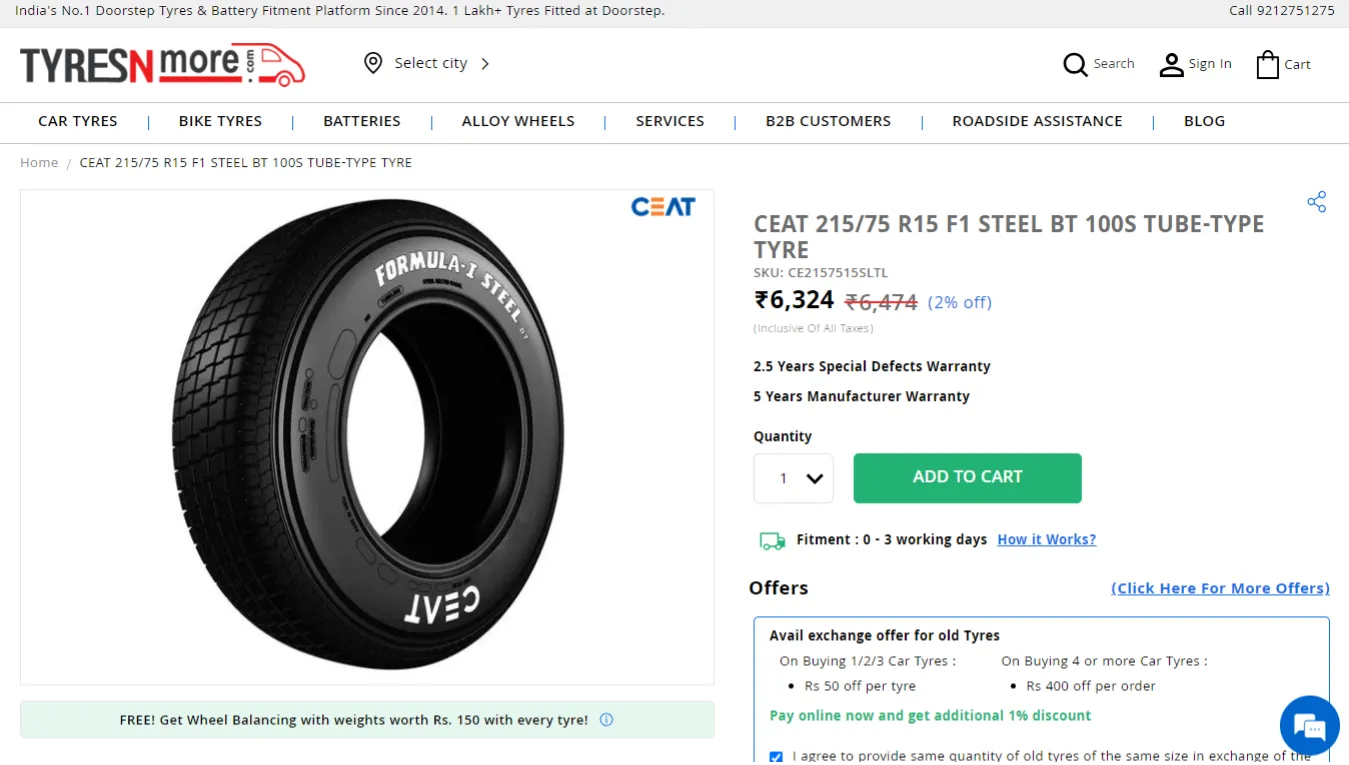The width and height of the screenshot is (1349, 765).
Task: Open the shopping cart icon
Action: click(x=1267, y=65)
